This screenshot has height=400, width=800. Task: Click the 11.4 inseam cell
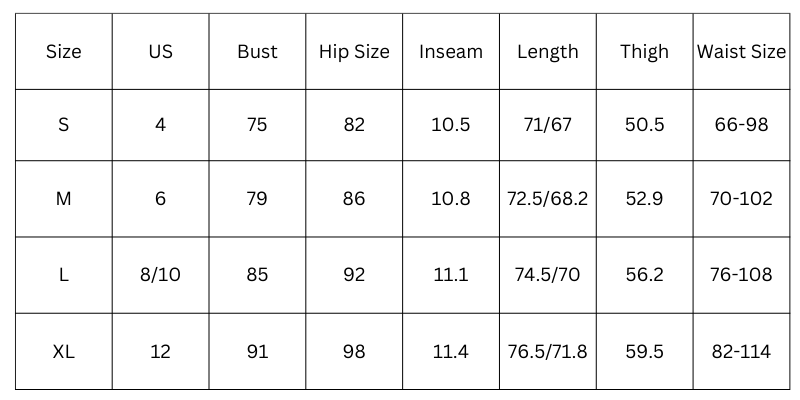450,351
